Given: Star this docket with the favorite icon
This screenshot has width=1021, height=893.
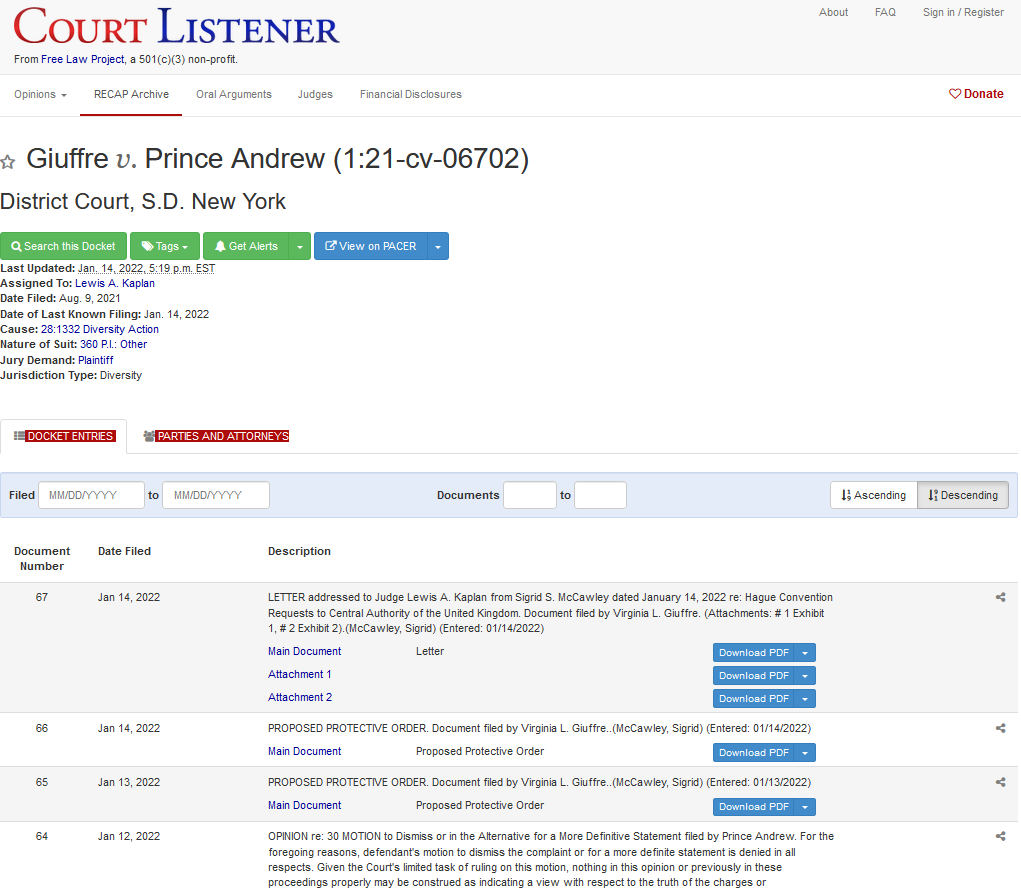Looking at the screenshot, I should coord(8,162).
